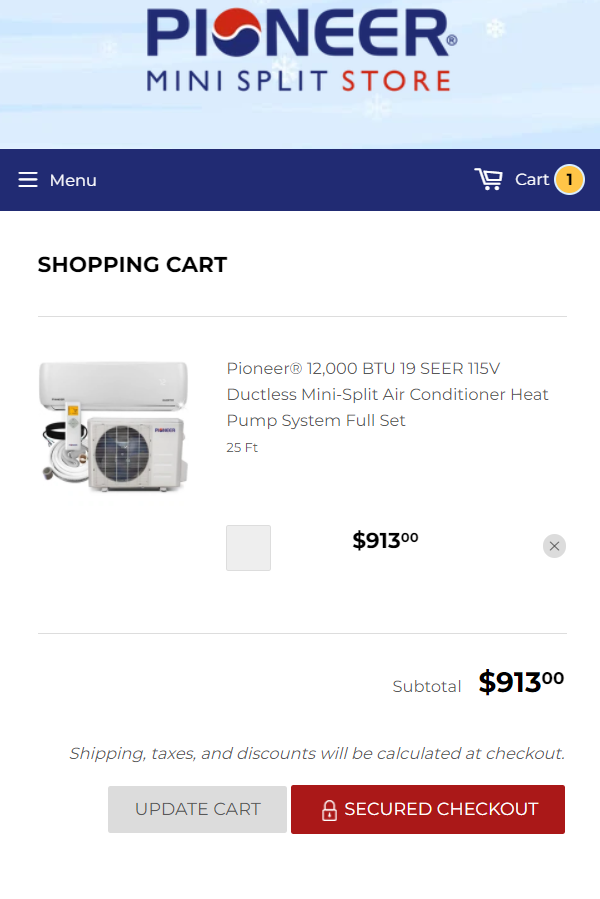Viewport: 600px width, 899px height.
Task: Click the shopping cart icon
Action: (489, 179)
